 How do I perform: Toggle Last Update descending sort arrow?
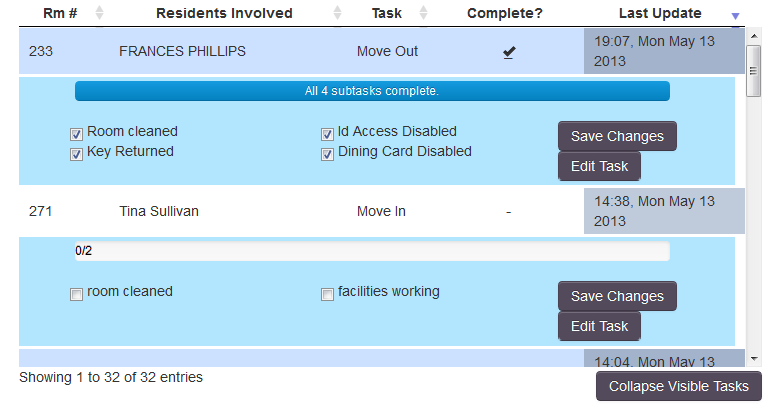point(735,16)
